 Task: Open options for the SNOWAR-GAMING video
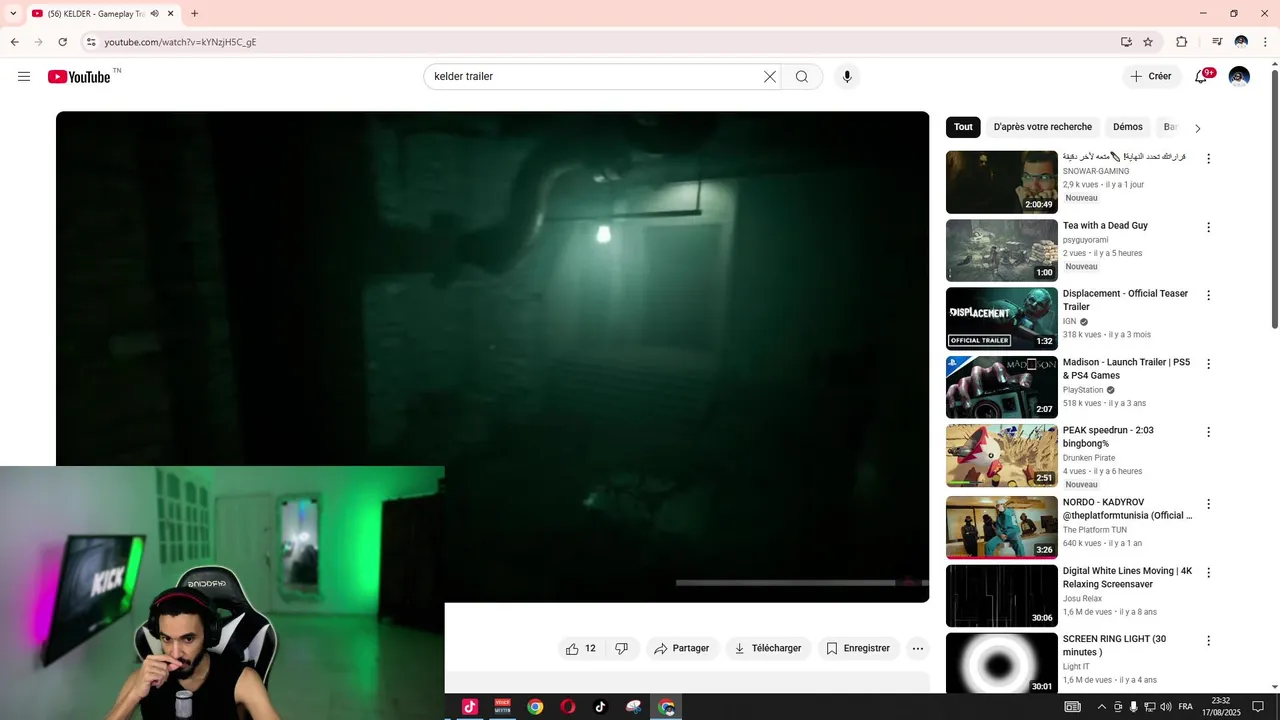click(x=1208, y=159)
